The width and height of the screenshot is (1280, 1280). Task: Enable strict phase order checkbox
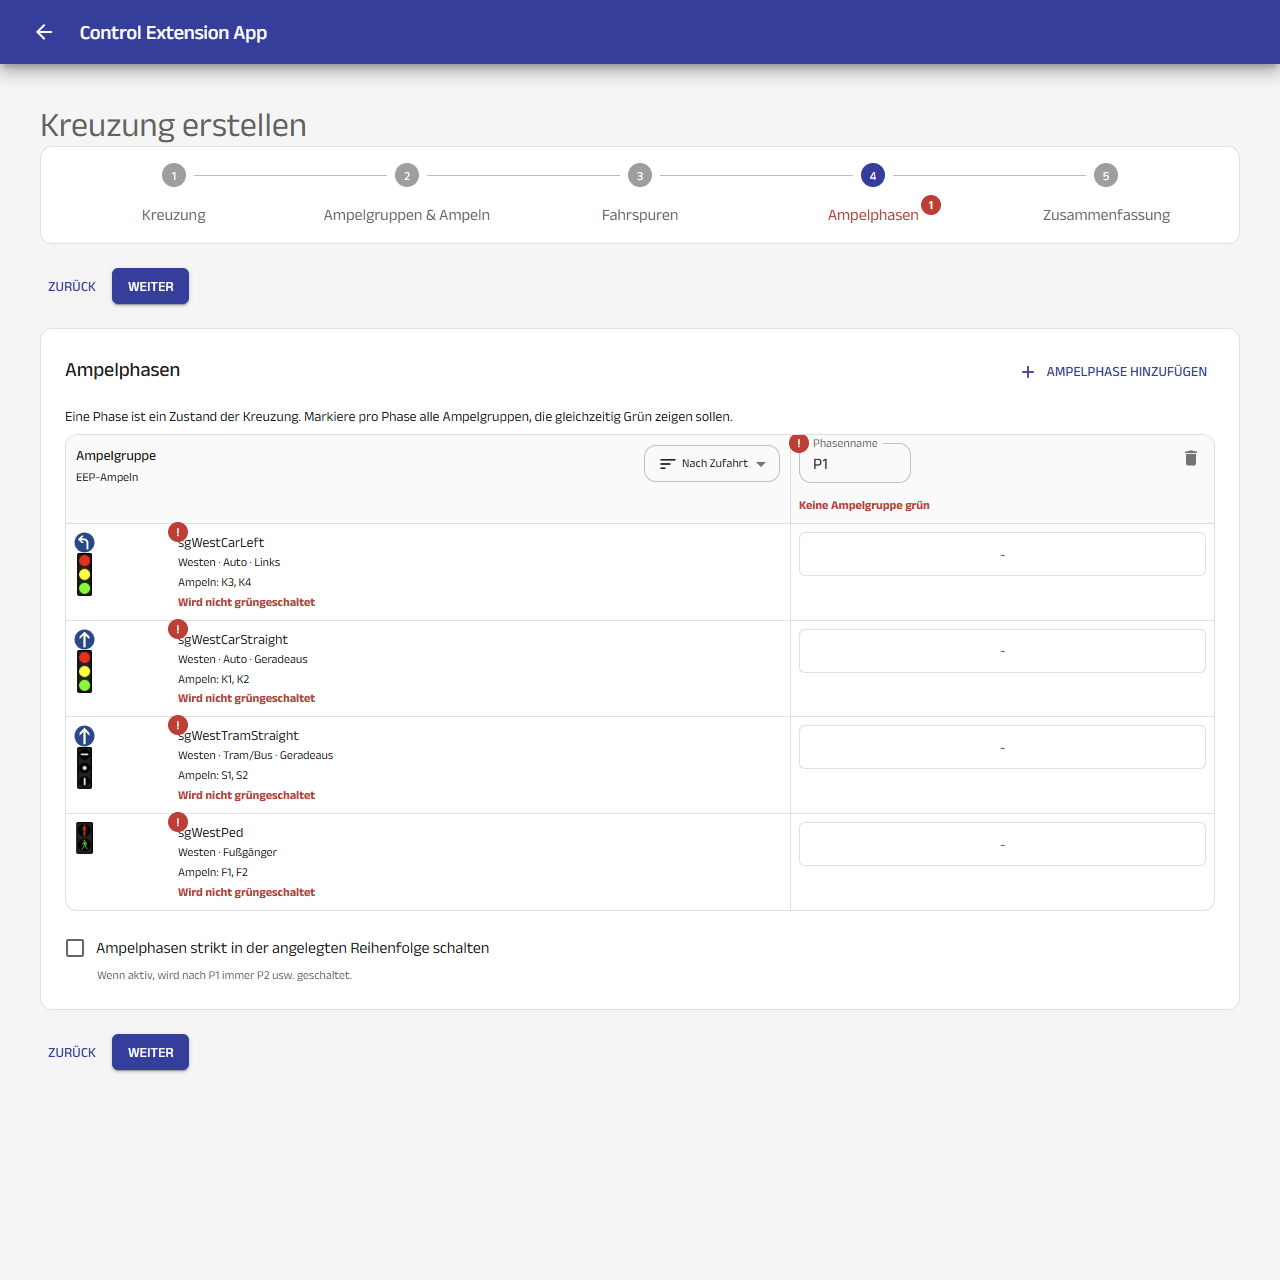tap(75, 948)
